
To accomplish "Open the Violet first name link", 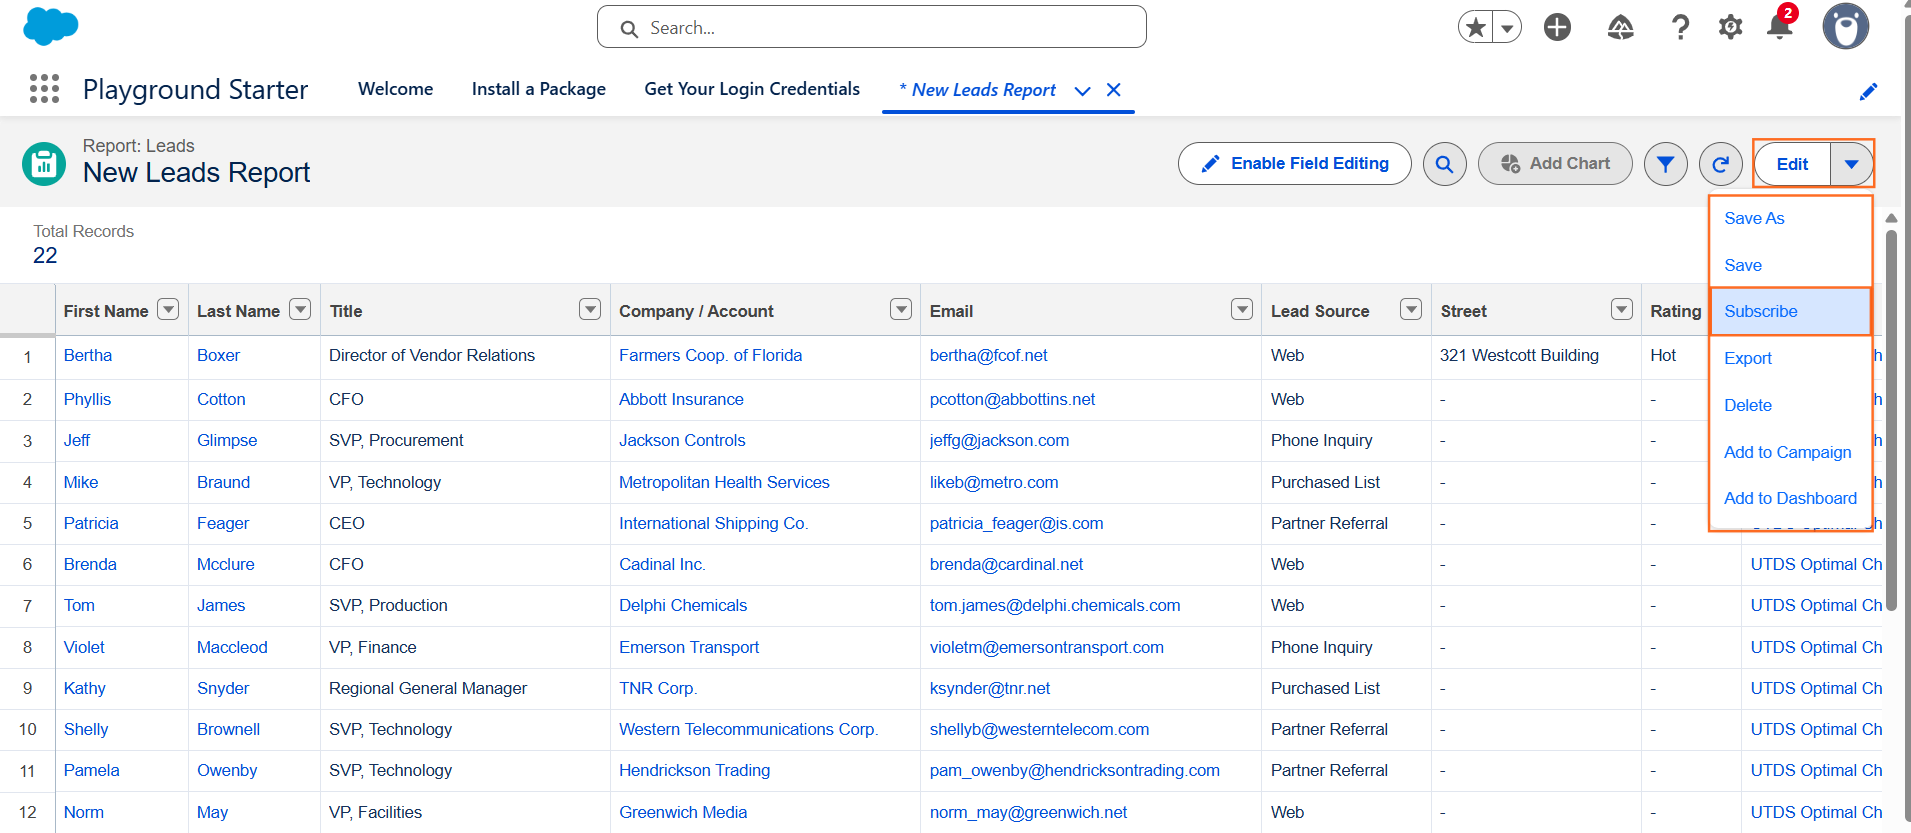I will (84, 647).
